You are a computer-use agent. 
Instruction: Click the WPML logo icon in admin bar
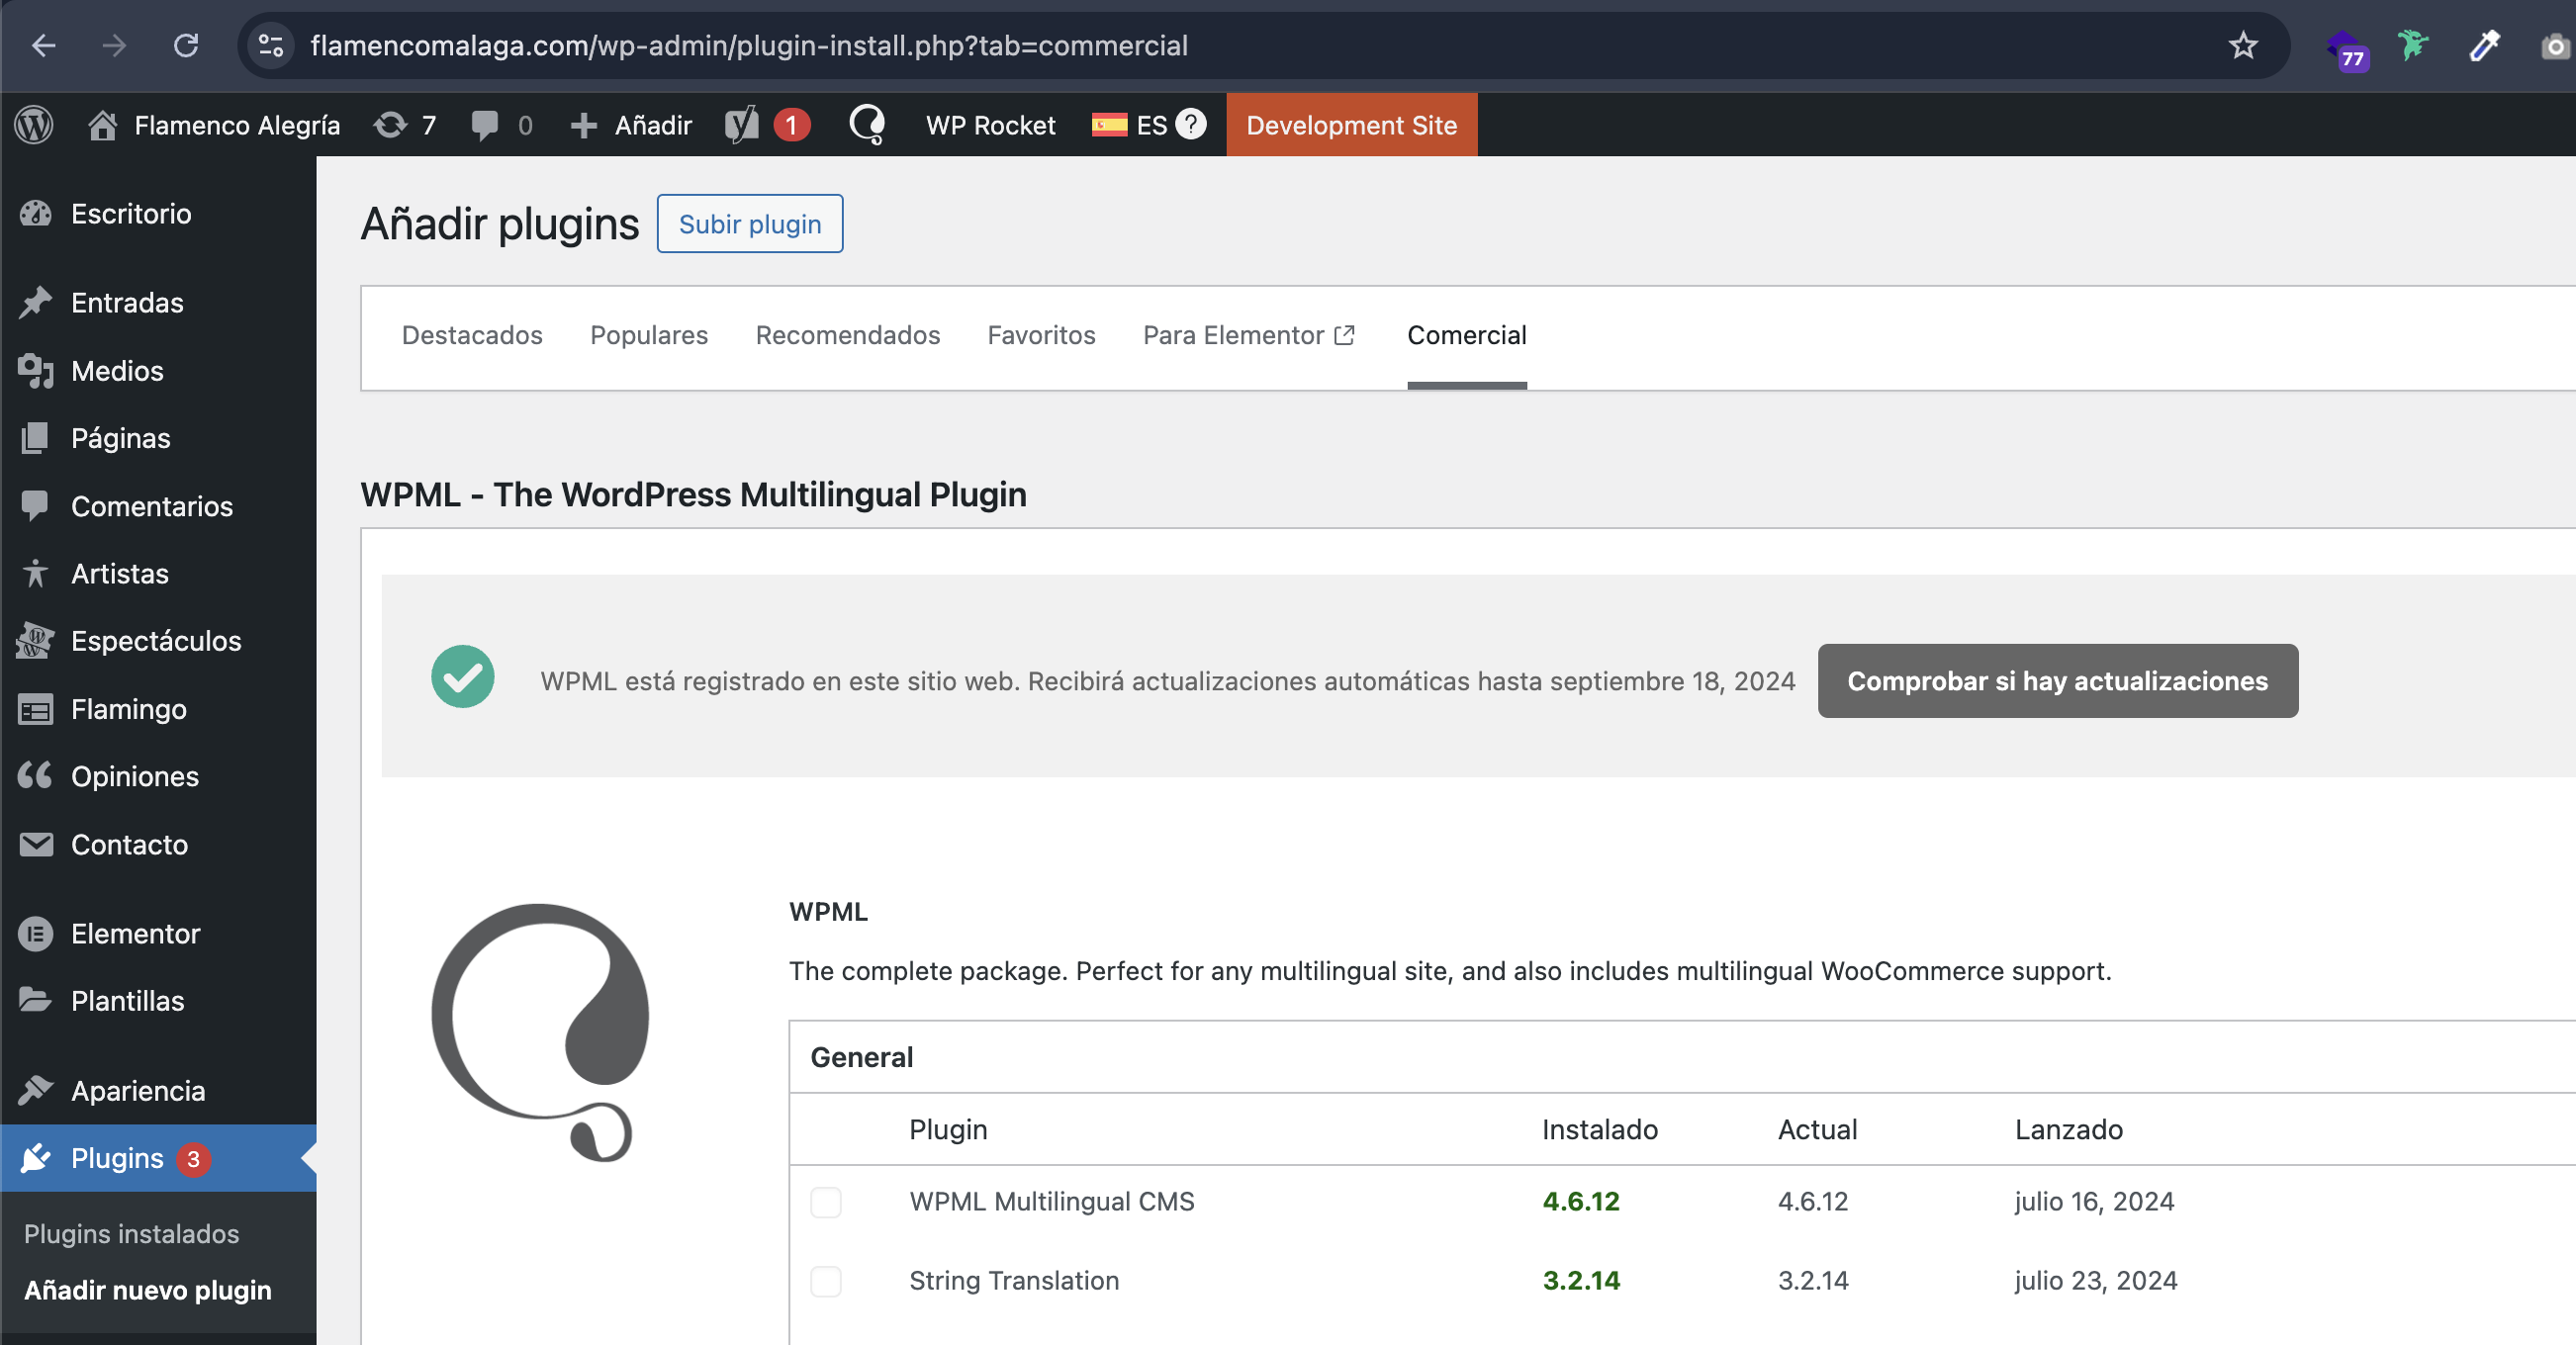pos(866,125)
